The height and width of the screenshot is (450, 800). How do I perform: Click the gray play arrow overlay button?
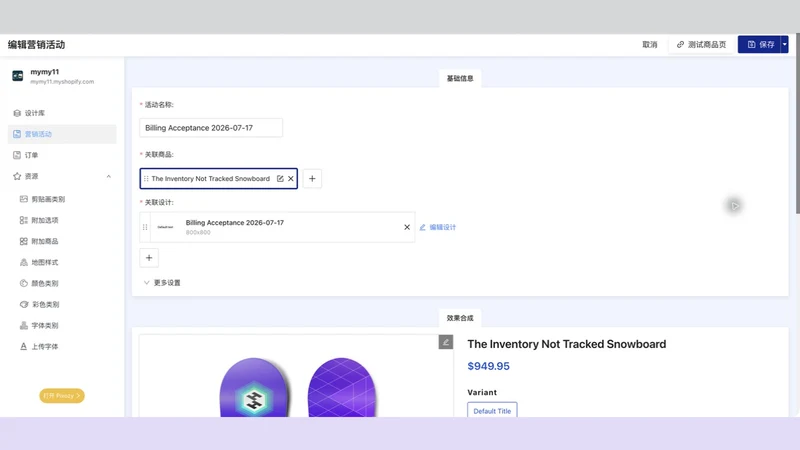[x=734, y=206]
